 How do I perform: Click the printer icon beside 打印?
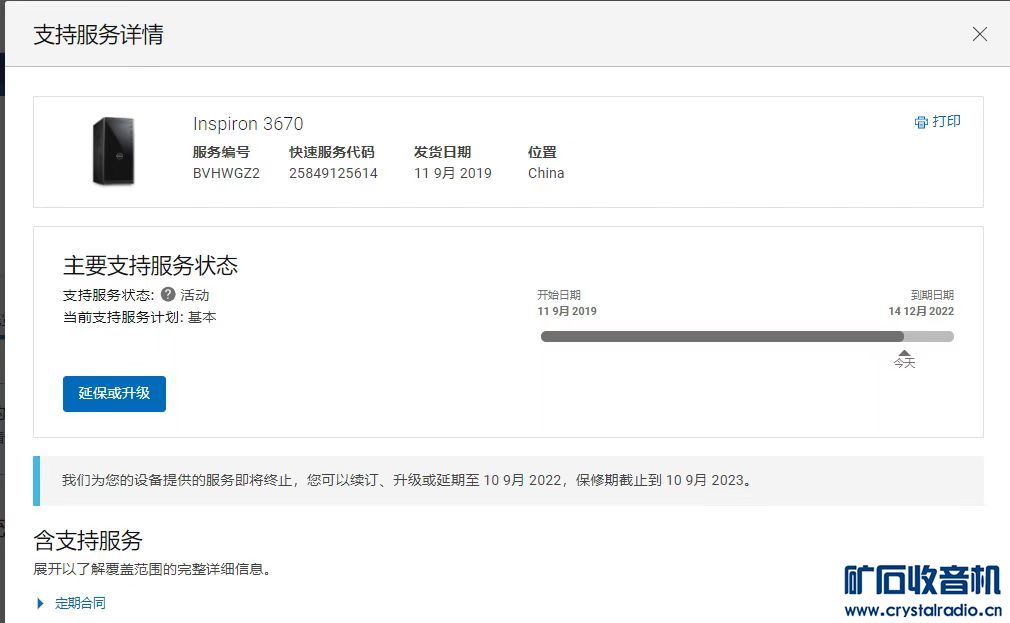coord(921,122)
